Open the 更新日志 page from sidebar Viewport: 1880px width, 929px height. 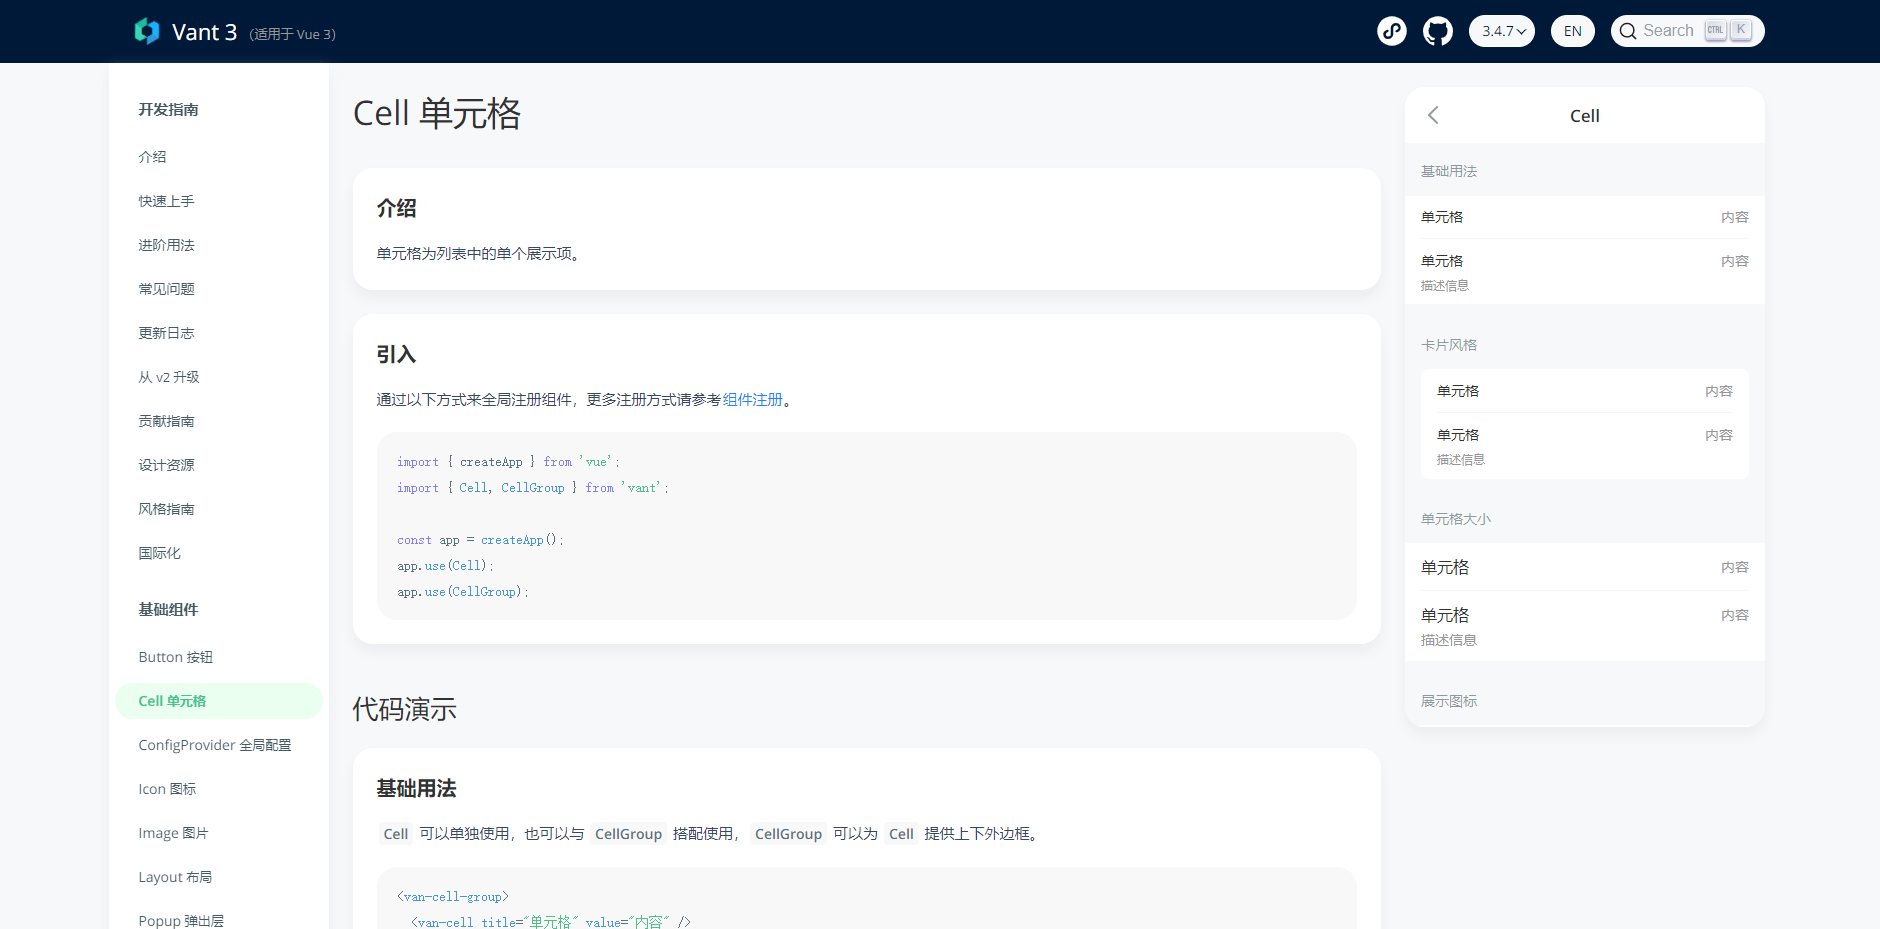click(x=166, y=333)
